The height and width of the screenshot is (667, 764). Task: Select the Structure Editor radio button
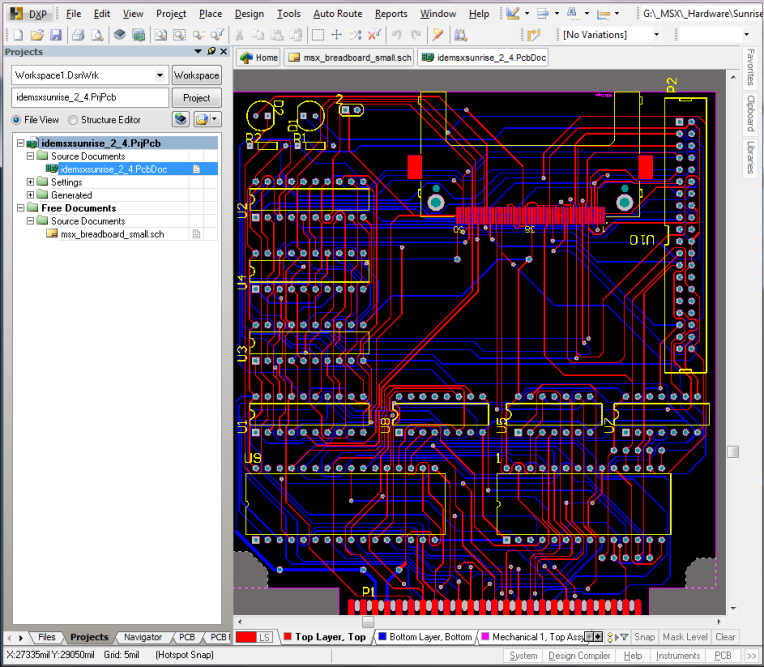73,120
